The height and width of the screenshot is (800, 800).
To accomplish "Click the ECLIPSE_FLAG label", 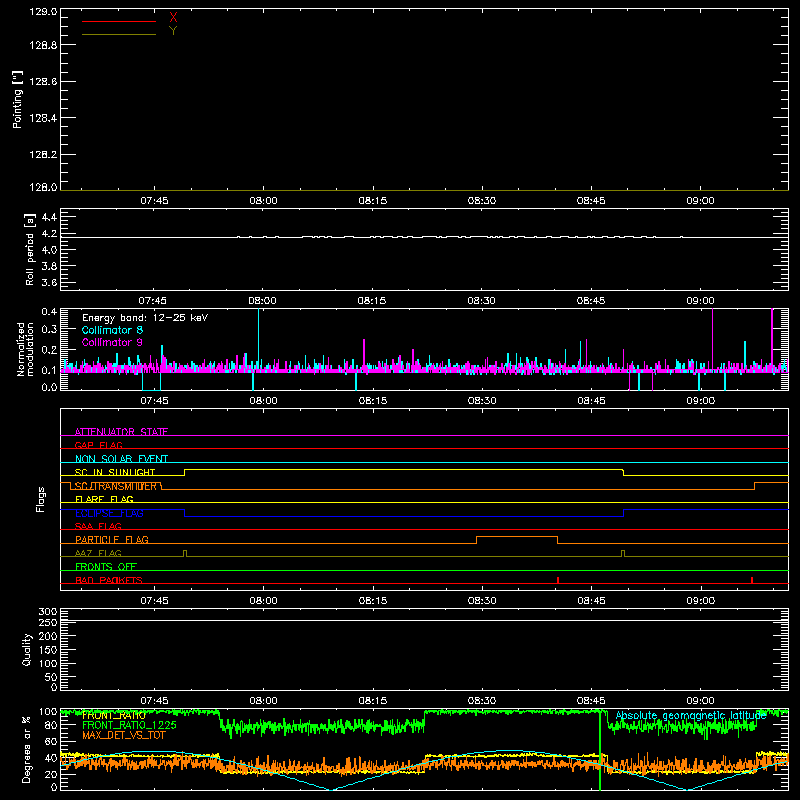I will [109, 513].
